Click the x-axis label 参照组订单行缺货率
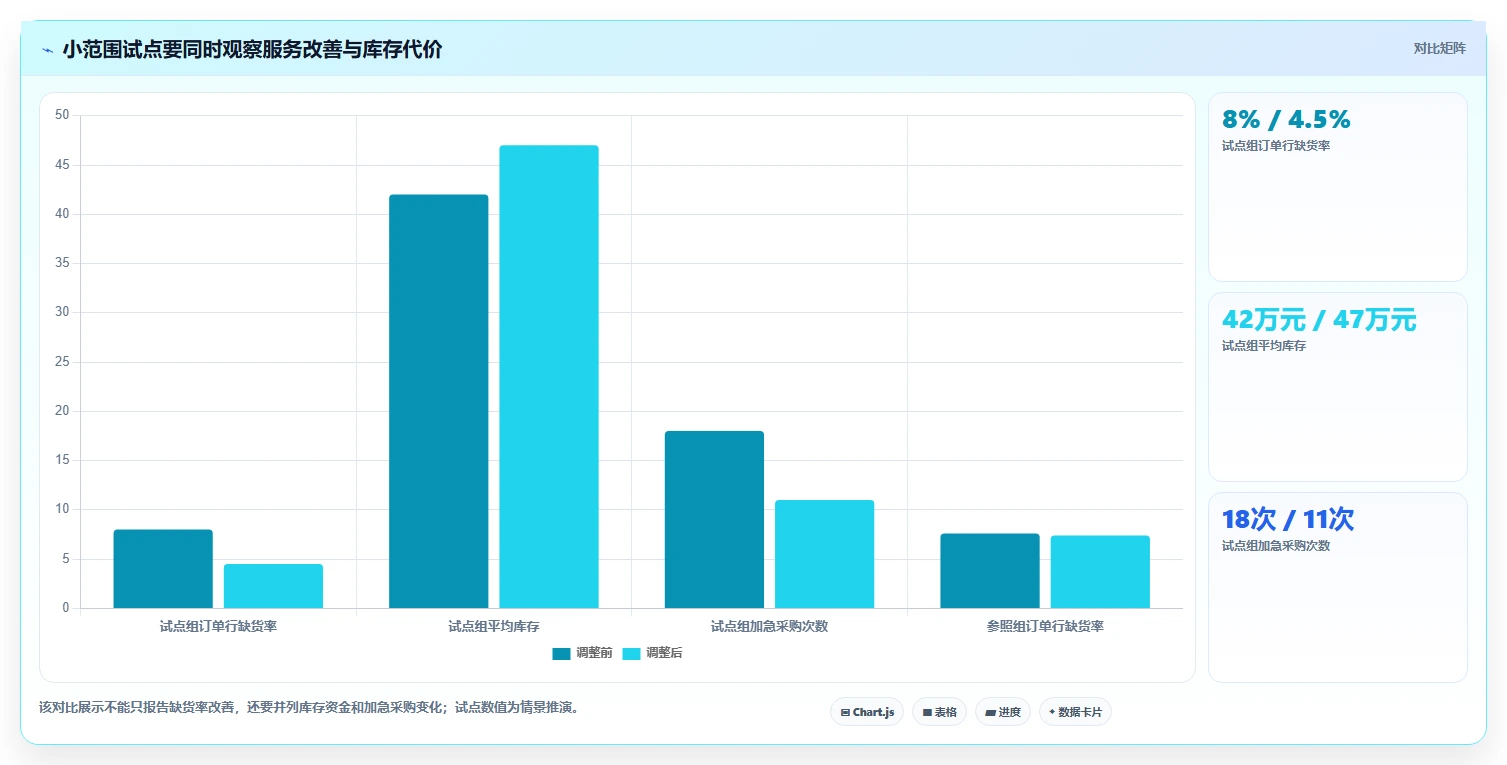Viewport: 1507px width, 765px height. click(1045, 627)
